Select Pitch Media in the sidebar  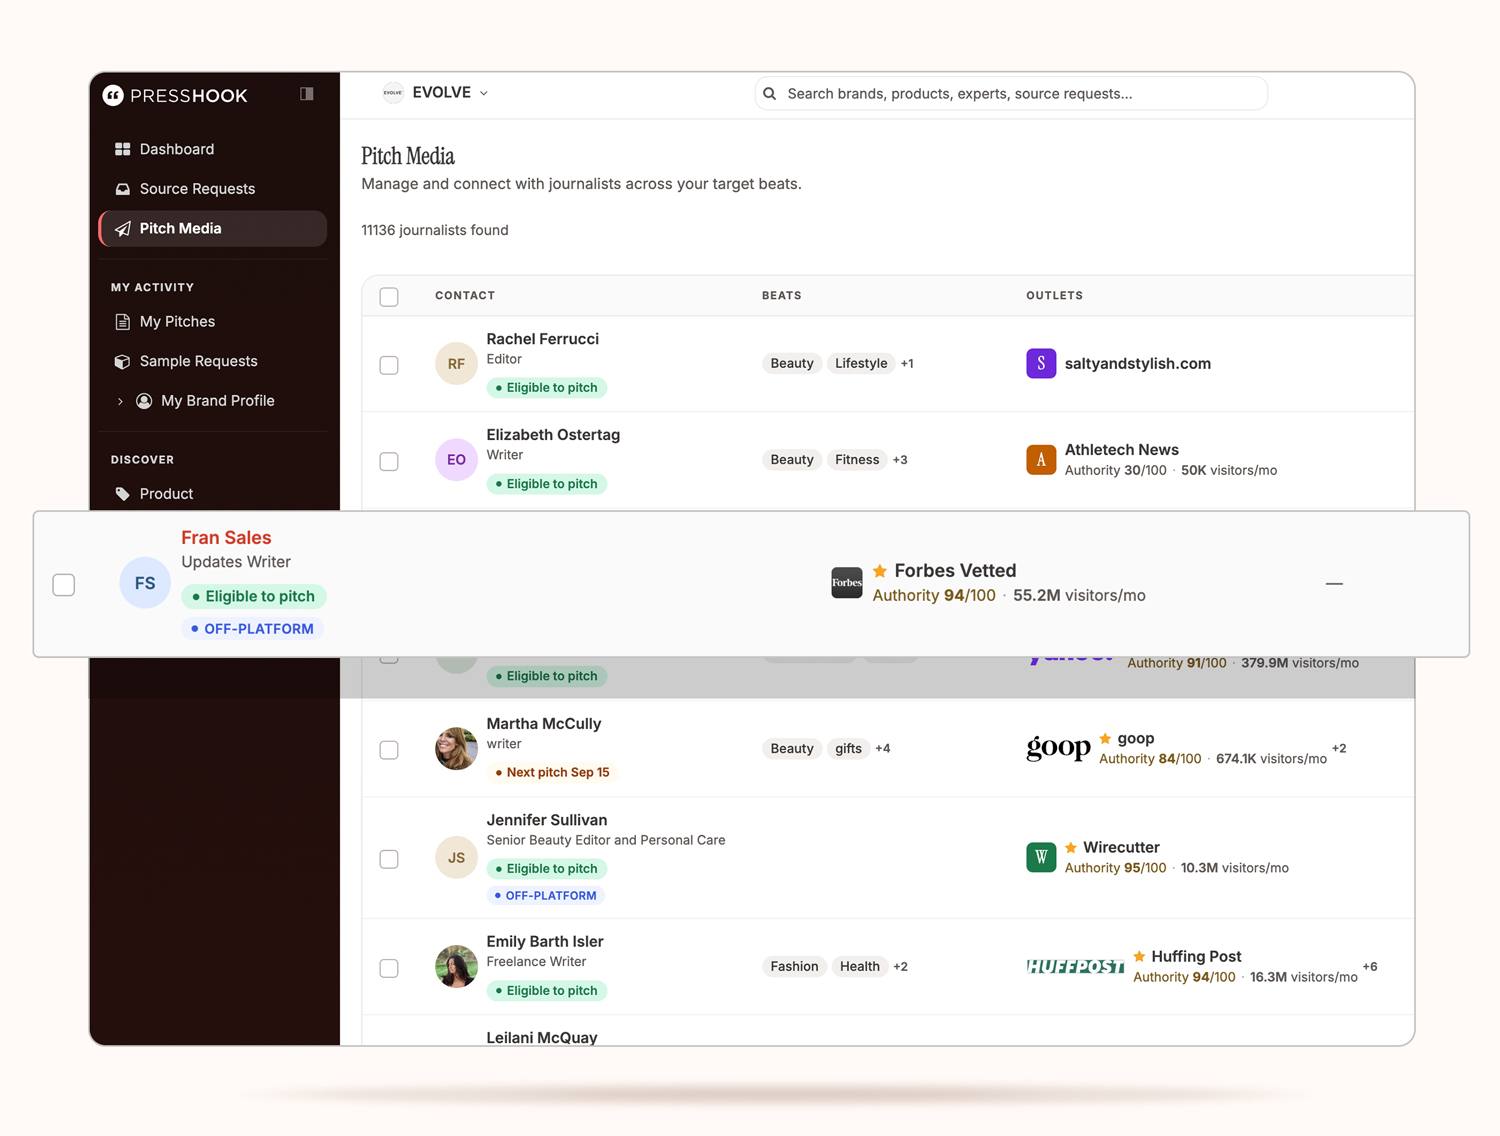click(213, 229)
